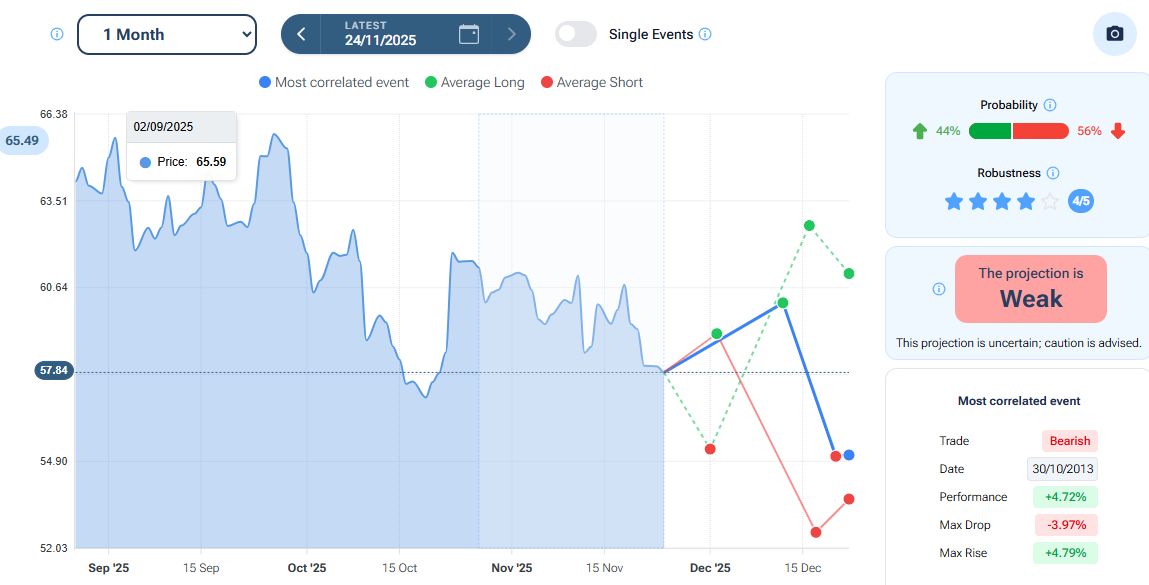Enable the Single Events toggle
The height and width of the screenshot is (585, 1149).
pos(576,34)
